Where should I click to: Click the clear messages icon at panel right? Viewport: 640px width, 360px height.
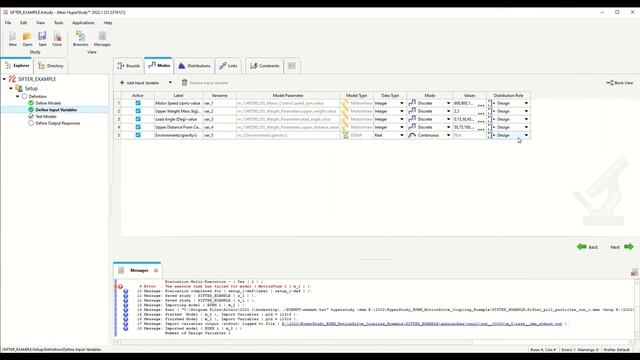point(634,272)
